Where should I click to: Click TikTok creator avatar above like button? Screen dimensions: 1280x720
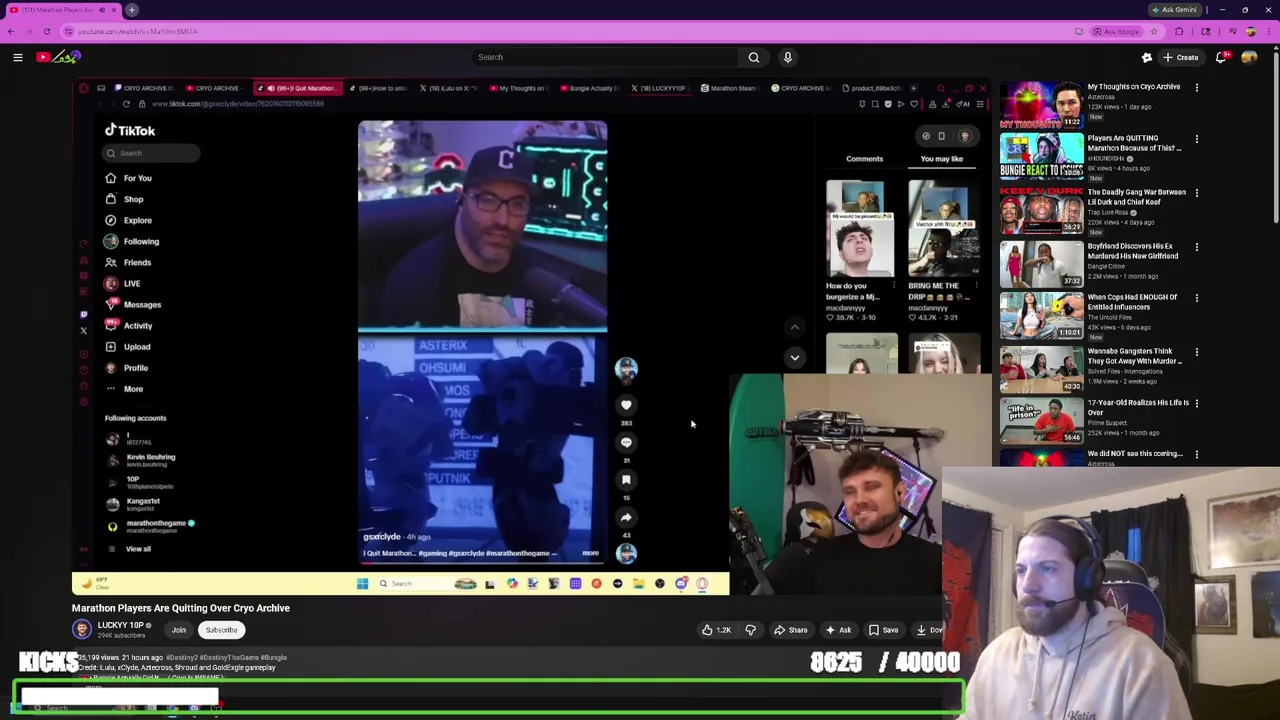click(x=626, y=370)
